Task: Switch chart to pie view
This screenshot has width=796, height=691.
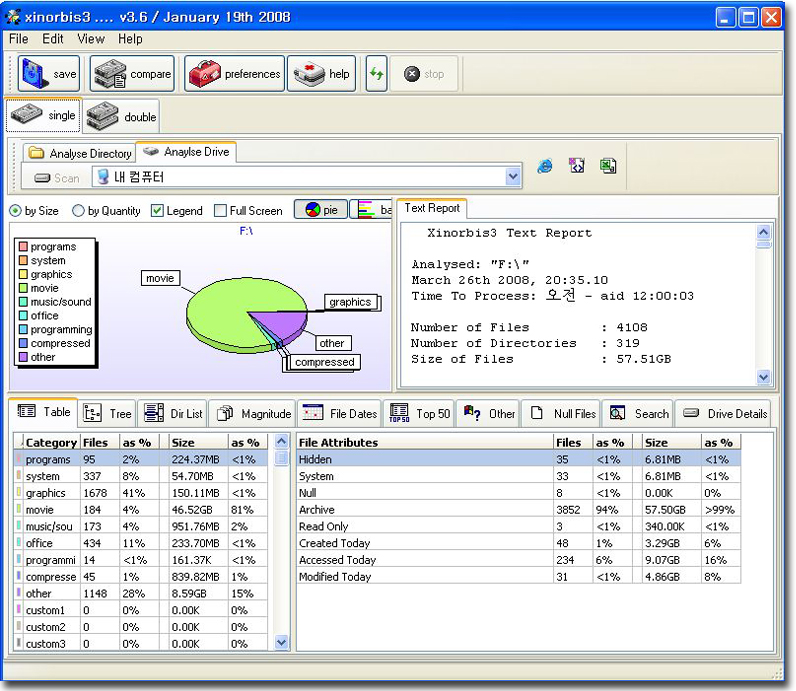Action: [321, 209]
